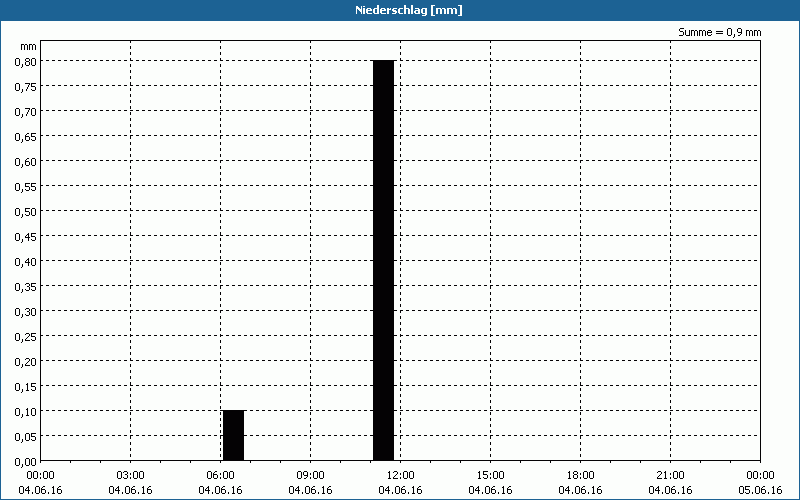800x500 pixels.
Task: Click the 04.06.16 date under 06:00
Action: 220,490
